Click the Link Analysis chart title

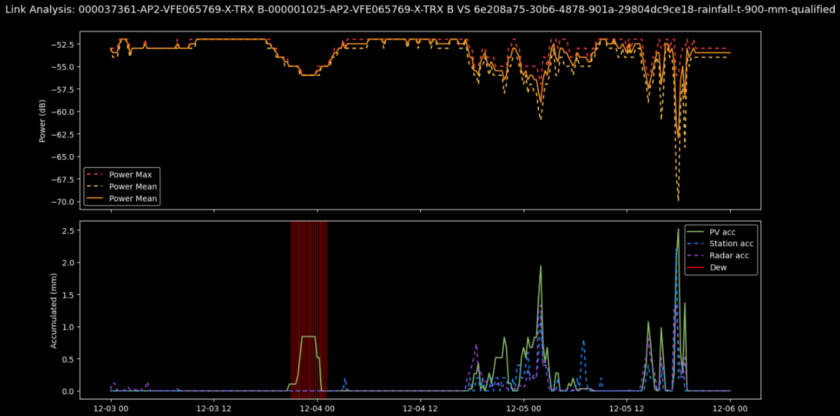tap(419, 10)
